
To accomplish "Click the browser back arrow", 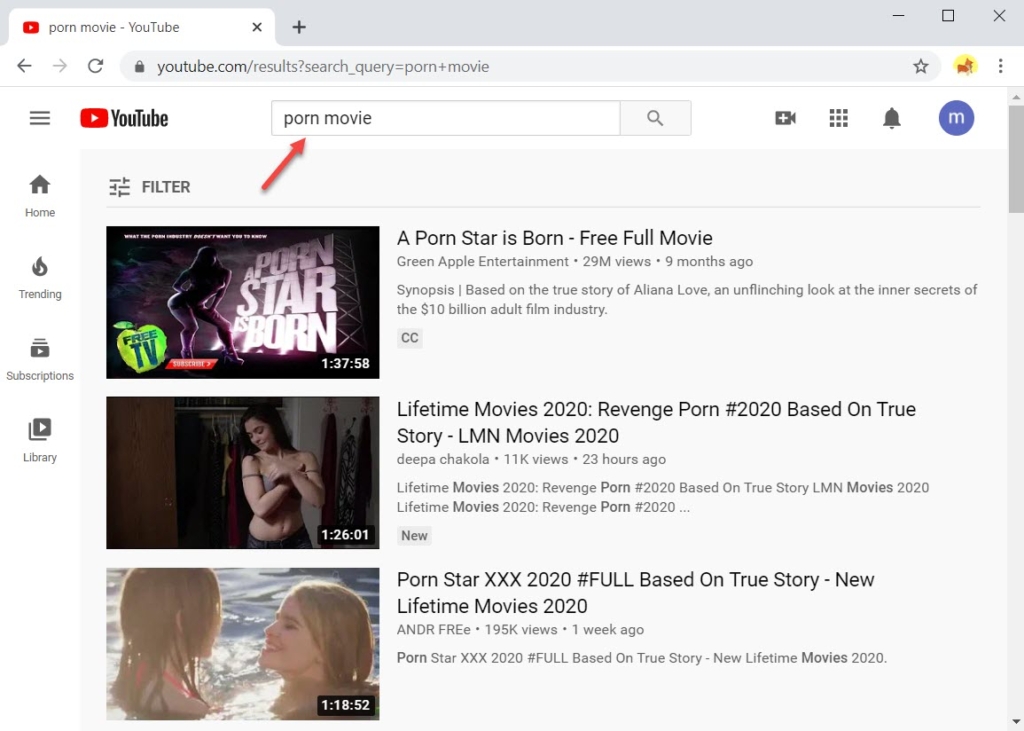I will [24, 66].
